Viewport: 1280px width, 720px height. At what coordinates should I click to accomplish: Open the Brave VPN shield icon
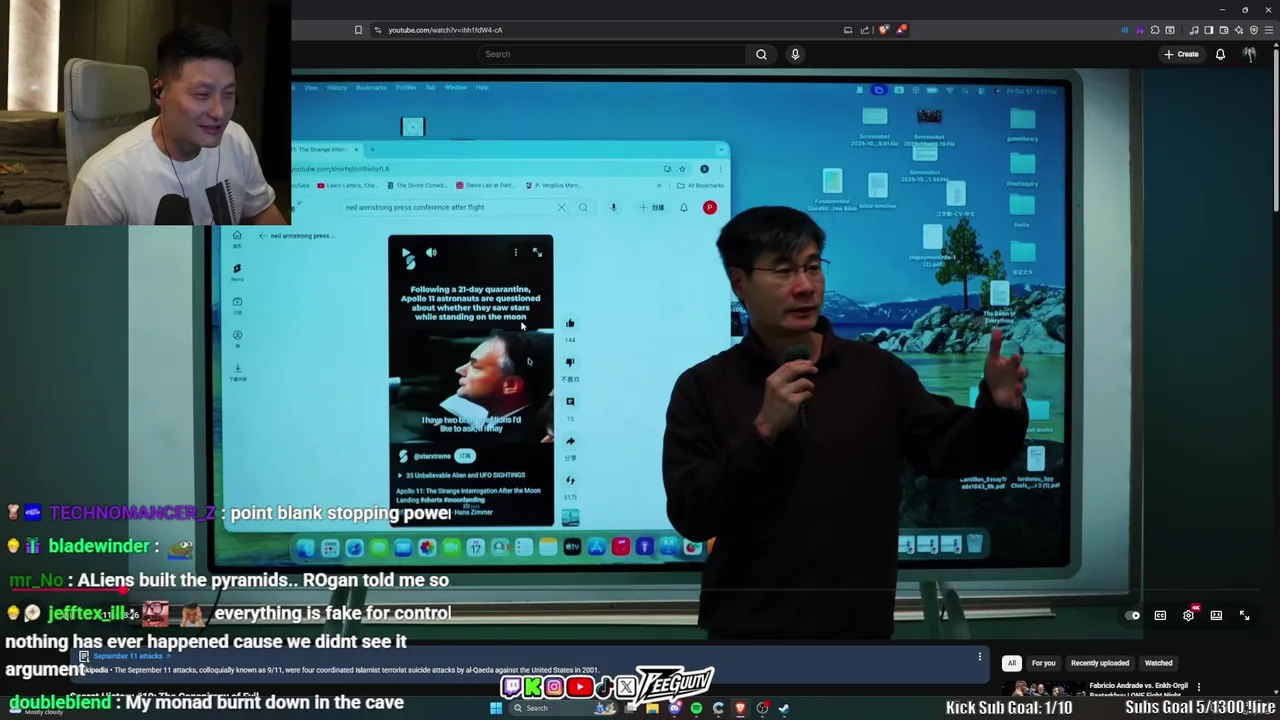click(1254, 30)
